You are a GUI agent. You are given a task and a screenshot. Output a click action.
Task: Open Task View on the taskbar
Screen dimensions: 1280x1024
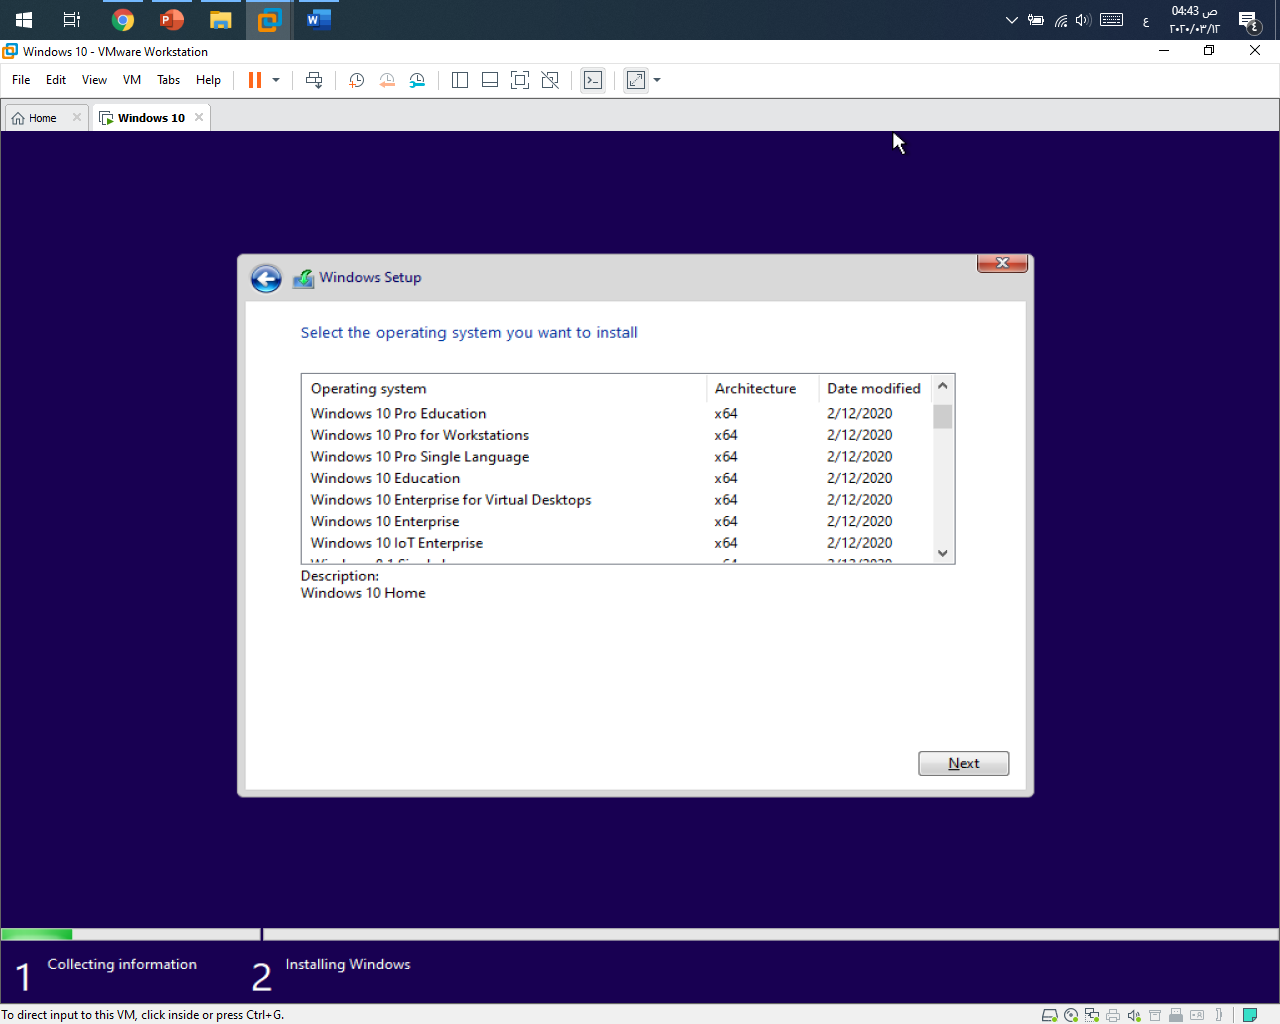click(x=72, y=20)
